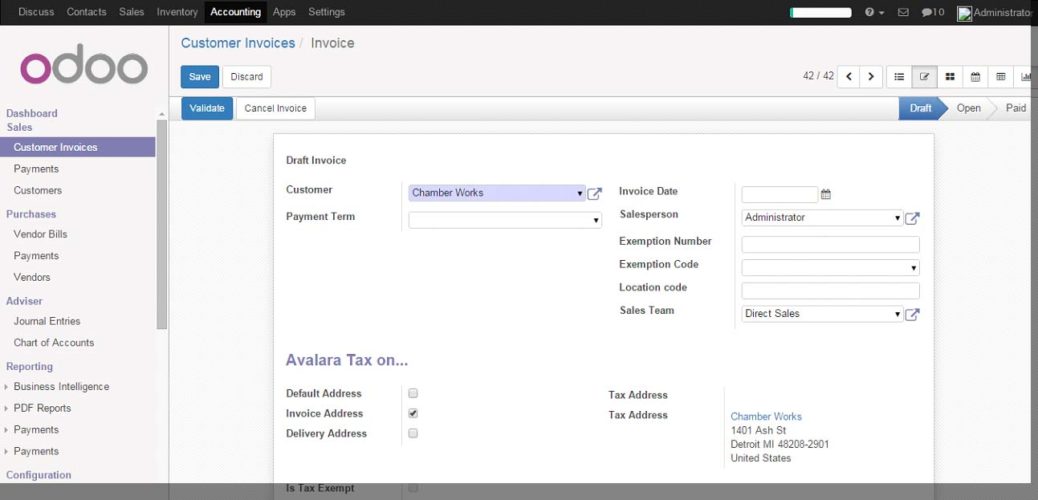Open Vendor Bills in the sidebar
1038x500 pixels.
40,234
